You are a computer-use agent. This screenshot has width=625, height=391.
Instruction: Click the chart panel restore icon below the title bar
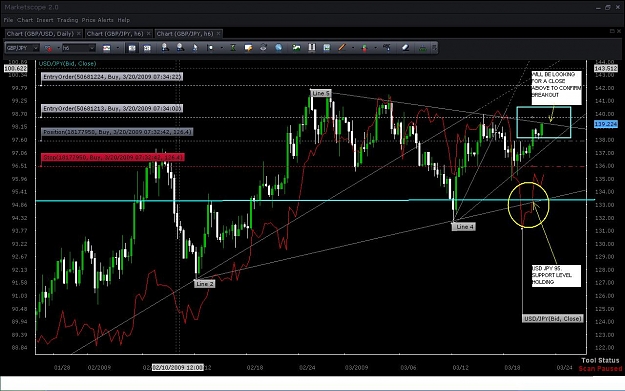point(612,31)
